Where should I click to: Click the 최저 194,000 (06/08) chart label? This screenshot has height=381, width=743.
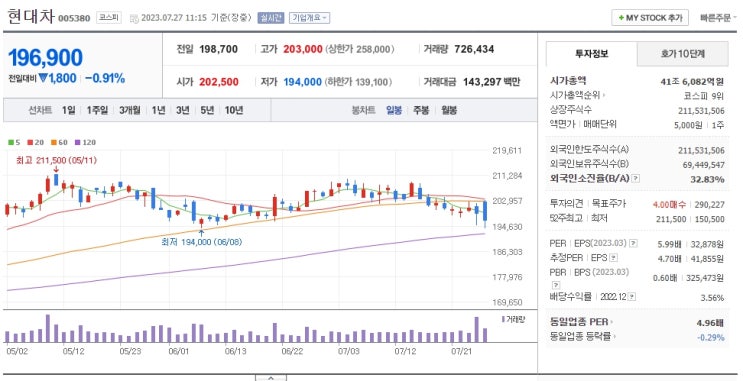pos(202,242)
